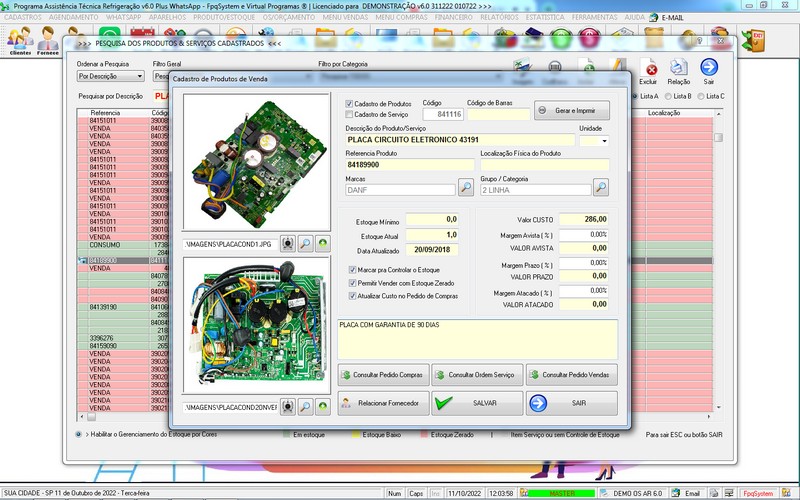The height and width of the screenshot is (500, 800).
Task: Click webcam capture icon beside PLACACOND1.JPG
Action: pos(288,243)
